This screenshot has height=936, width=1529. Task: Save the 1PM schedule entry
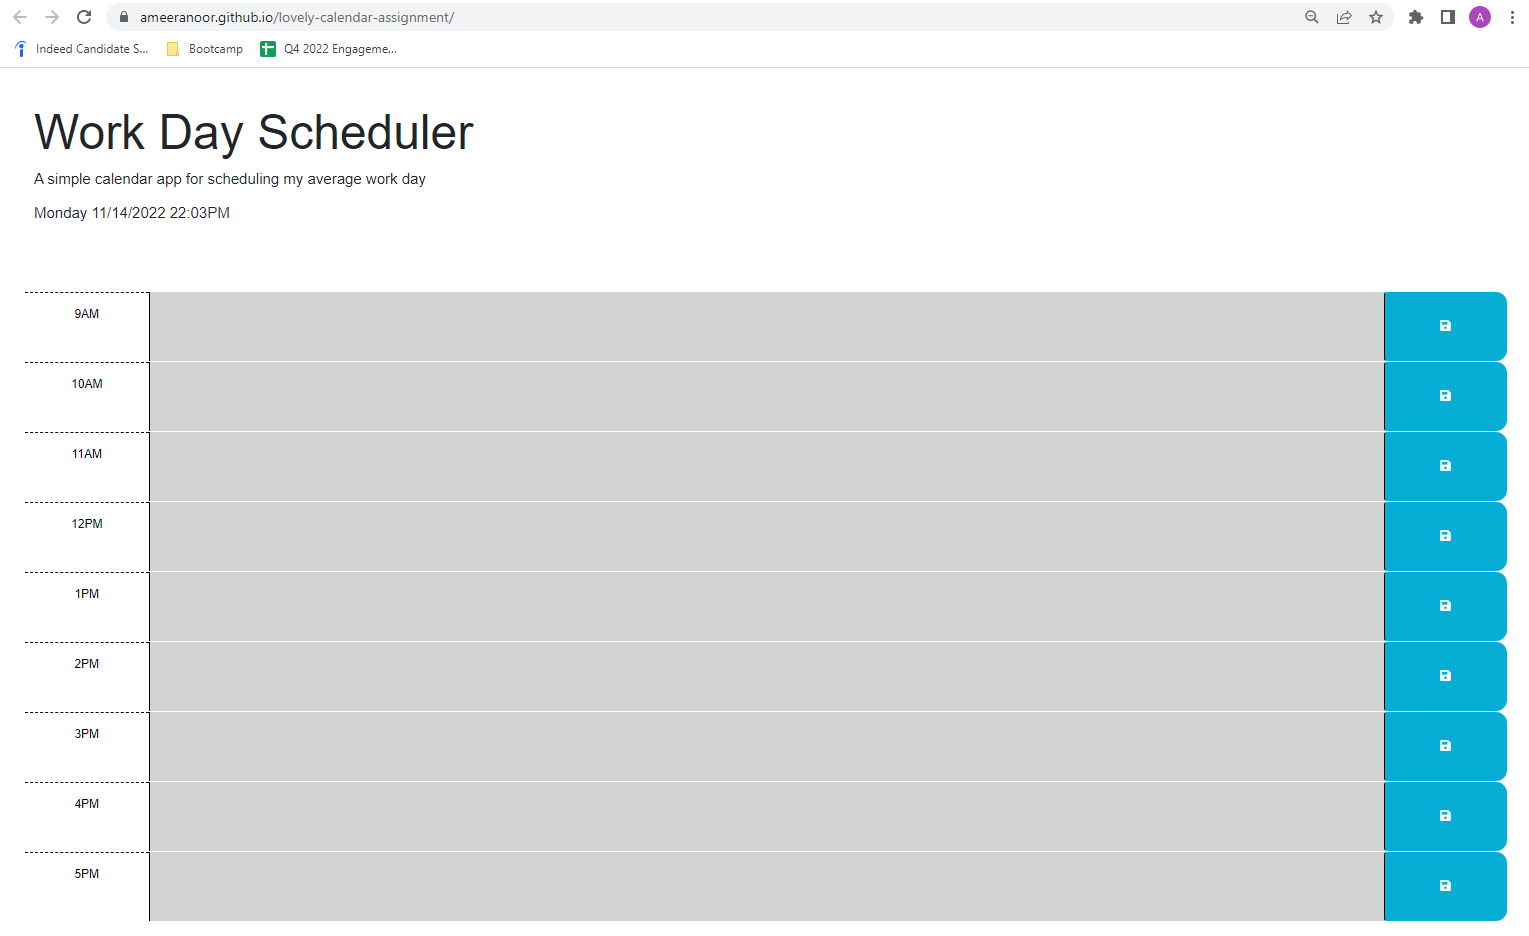(x=1444, y=606)
